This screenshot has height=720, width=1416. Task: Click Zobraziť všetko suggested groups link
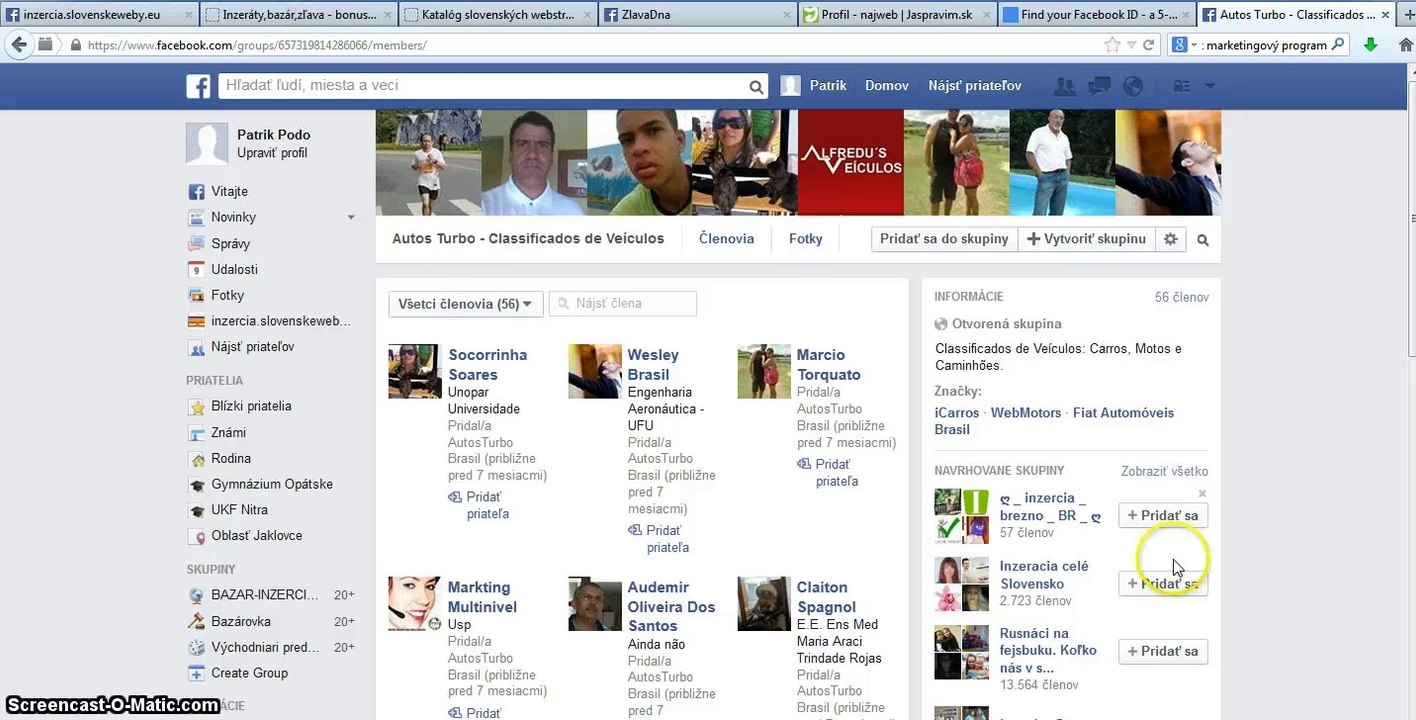[1164, 471]
